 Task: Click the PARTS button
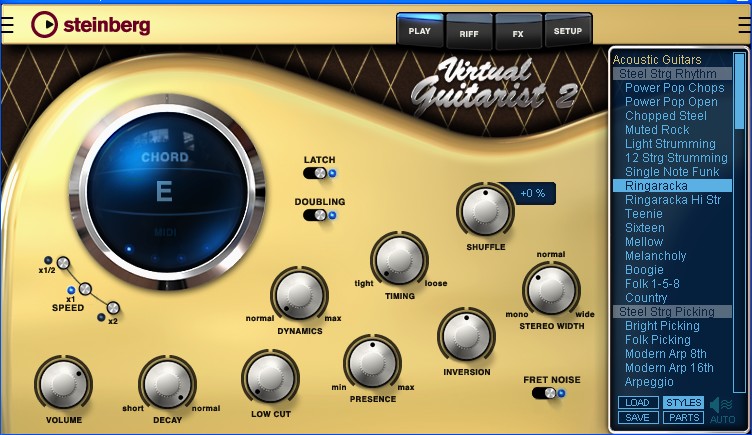tap(684, 418)
